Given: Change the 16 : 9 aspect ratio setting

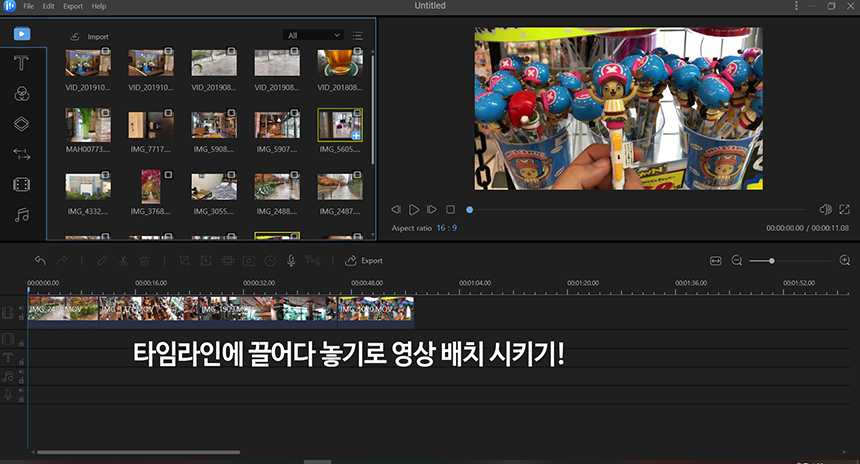Looking at the screenshot, I should click(x=446, y=228).
